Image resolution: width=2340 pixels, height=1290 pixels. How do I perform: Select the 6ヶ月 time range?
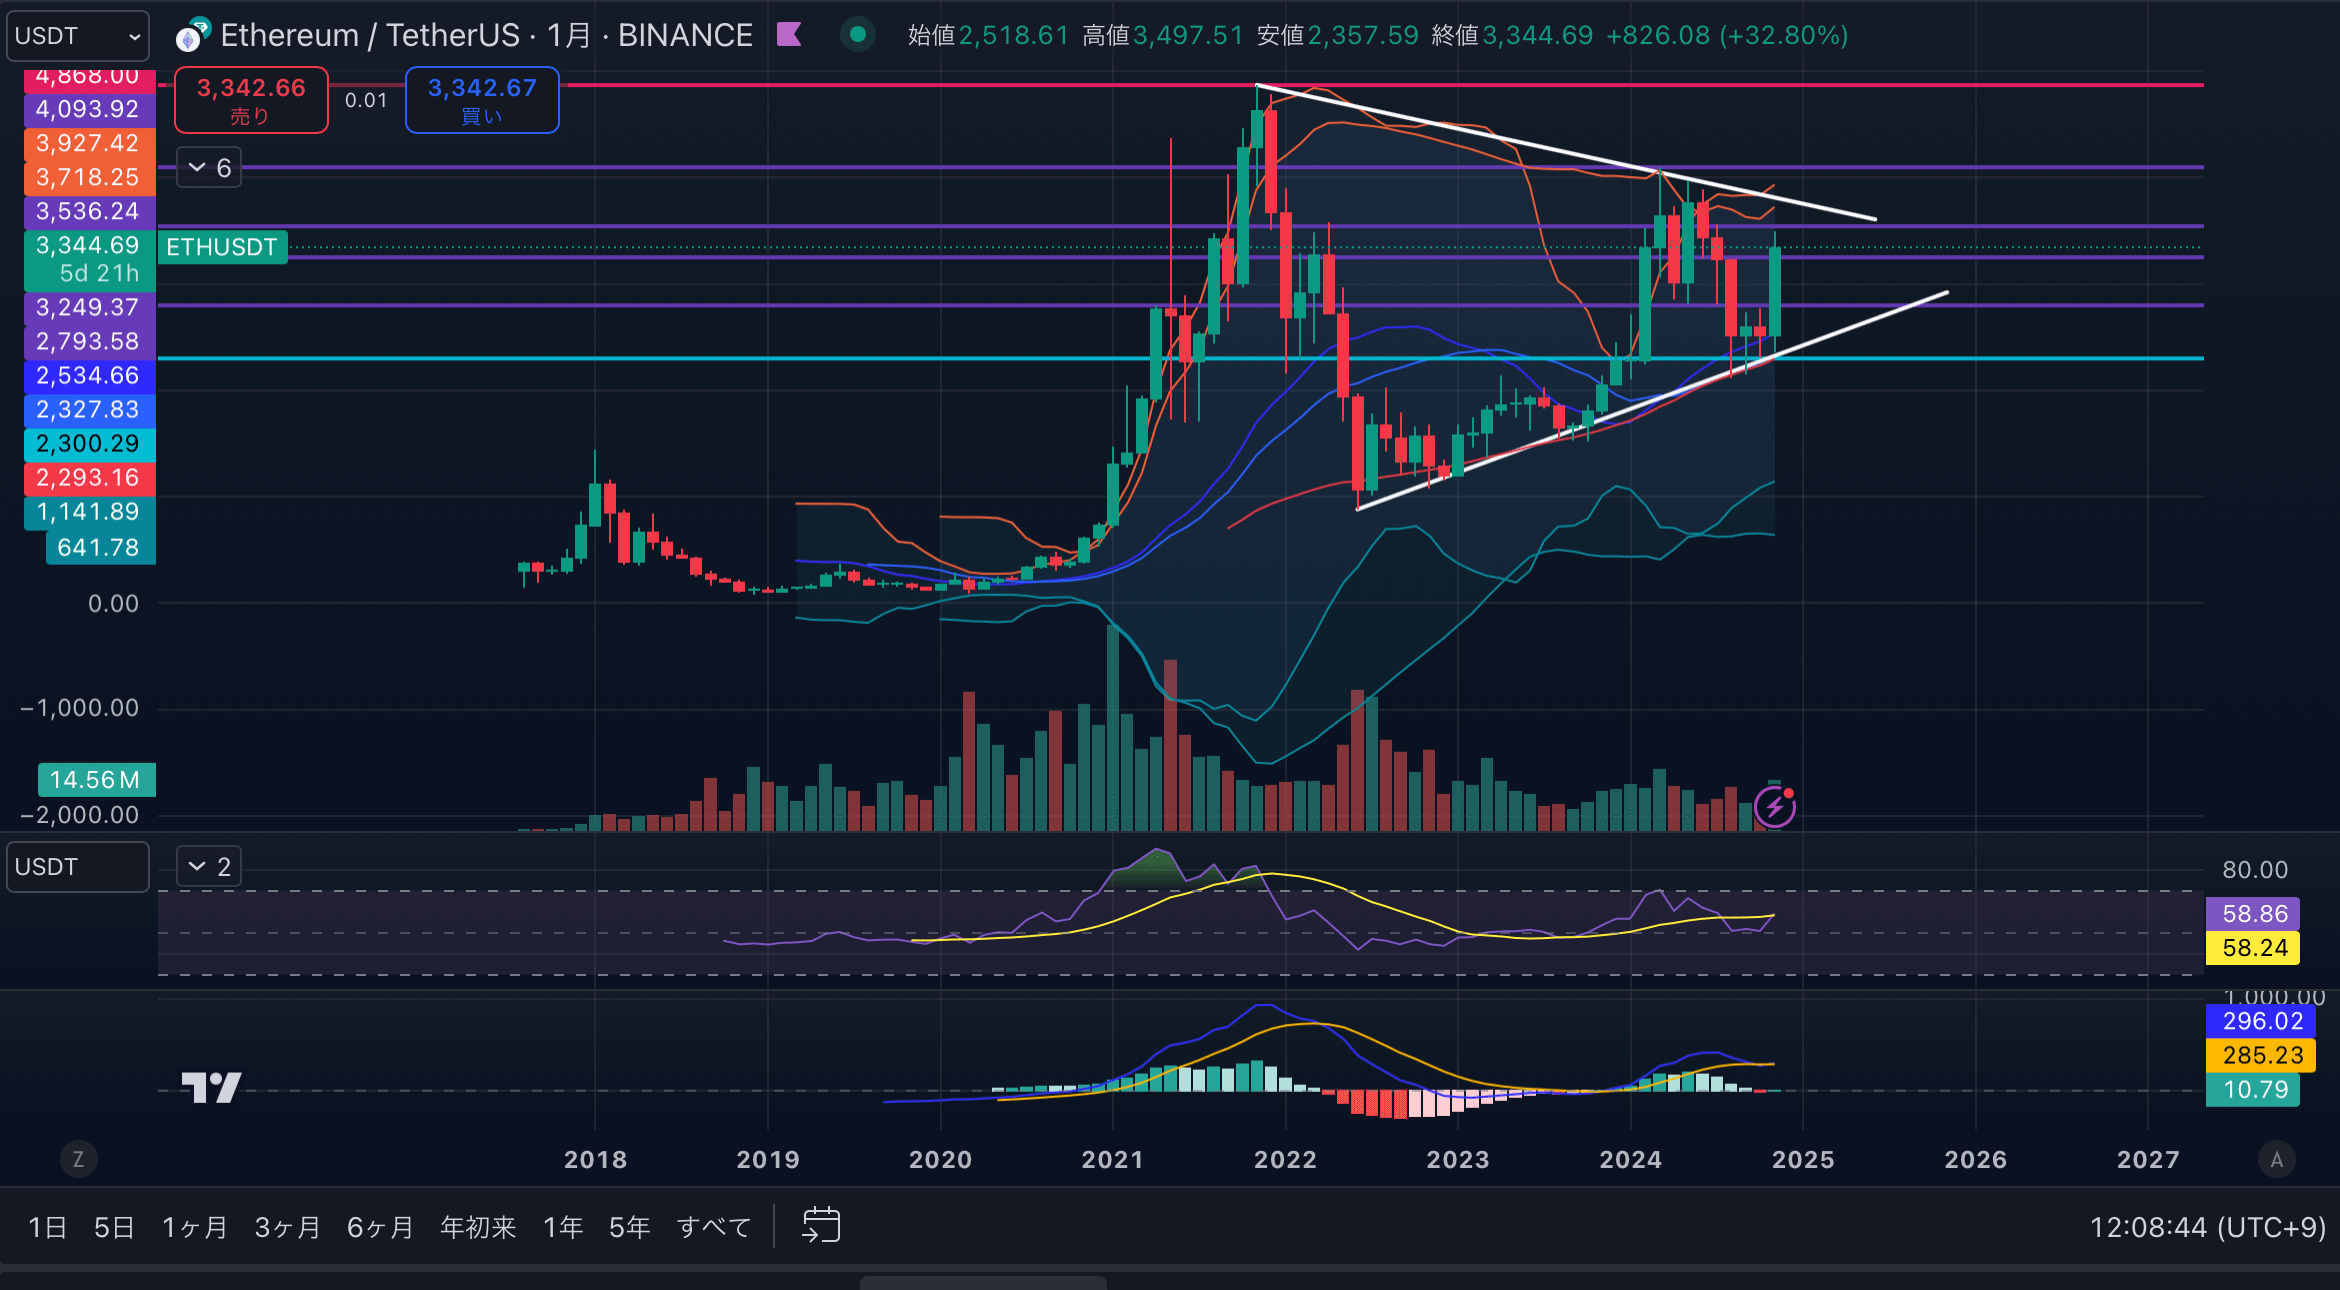click(380, 1227)
